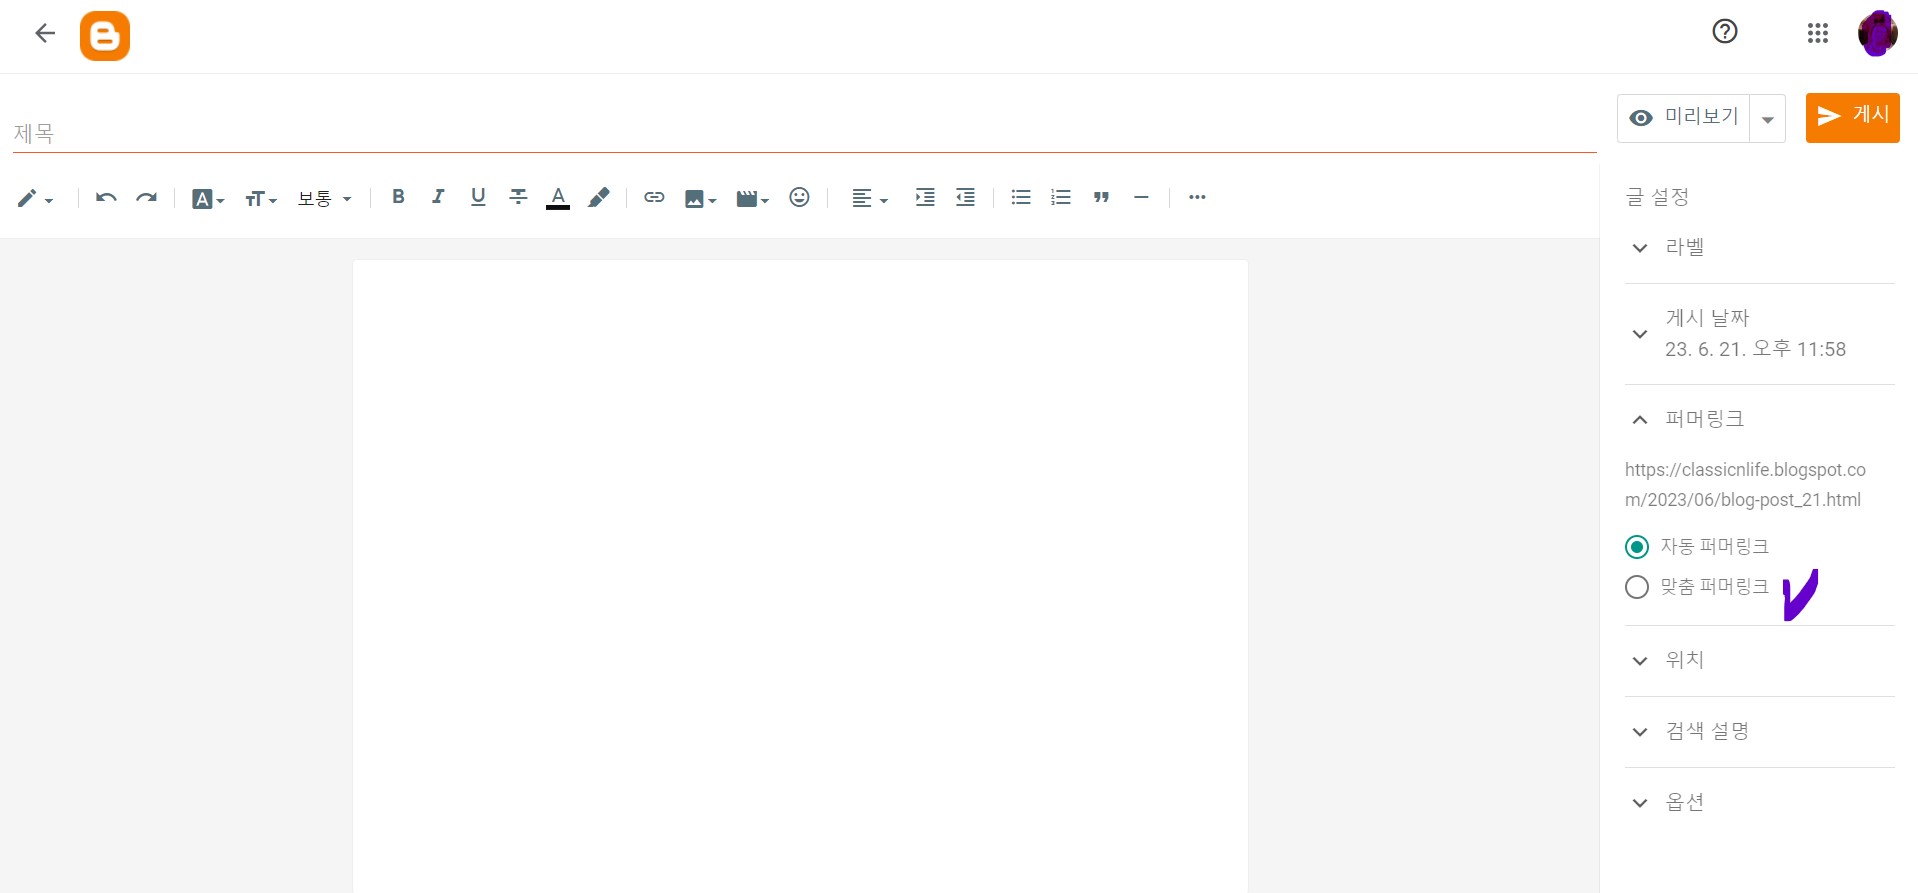
Task: Open the insert image dropdown
Action: [700, 199]
